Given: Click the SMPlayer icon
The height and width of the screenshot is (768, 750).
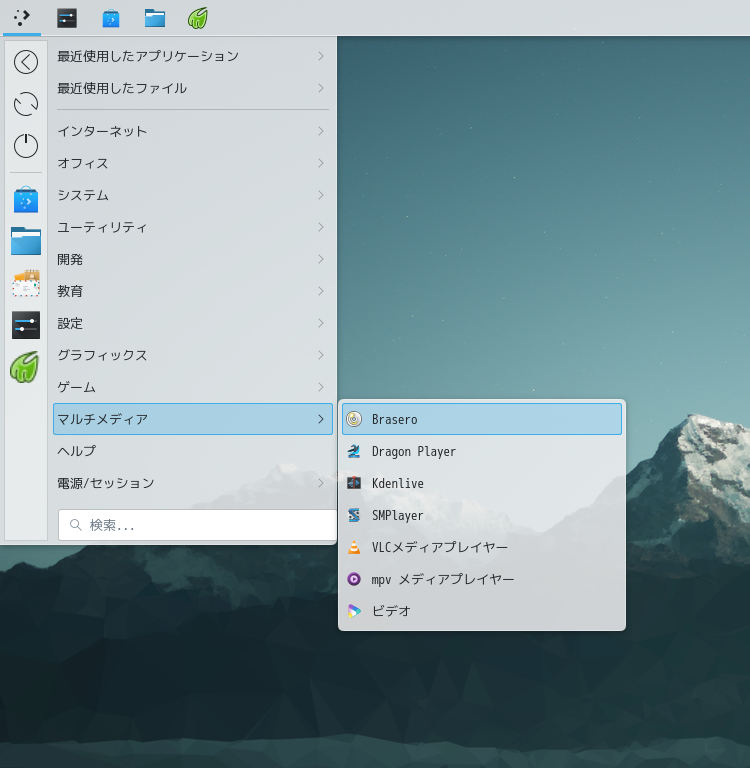Looking at the screenshot, I should 354,515.
